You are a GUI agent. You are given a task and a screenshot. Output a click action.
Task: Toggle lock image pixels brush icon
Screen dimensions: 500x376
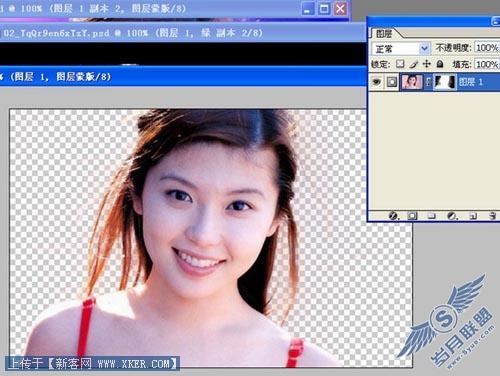pos(414,64)
